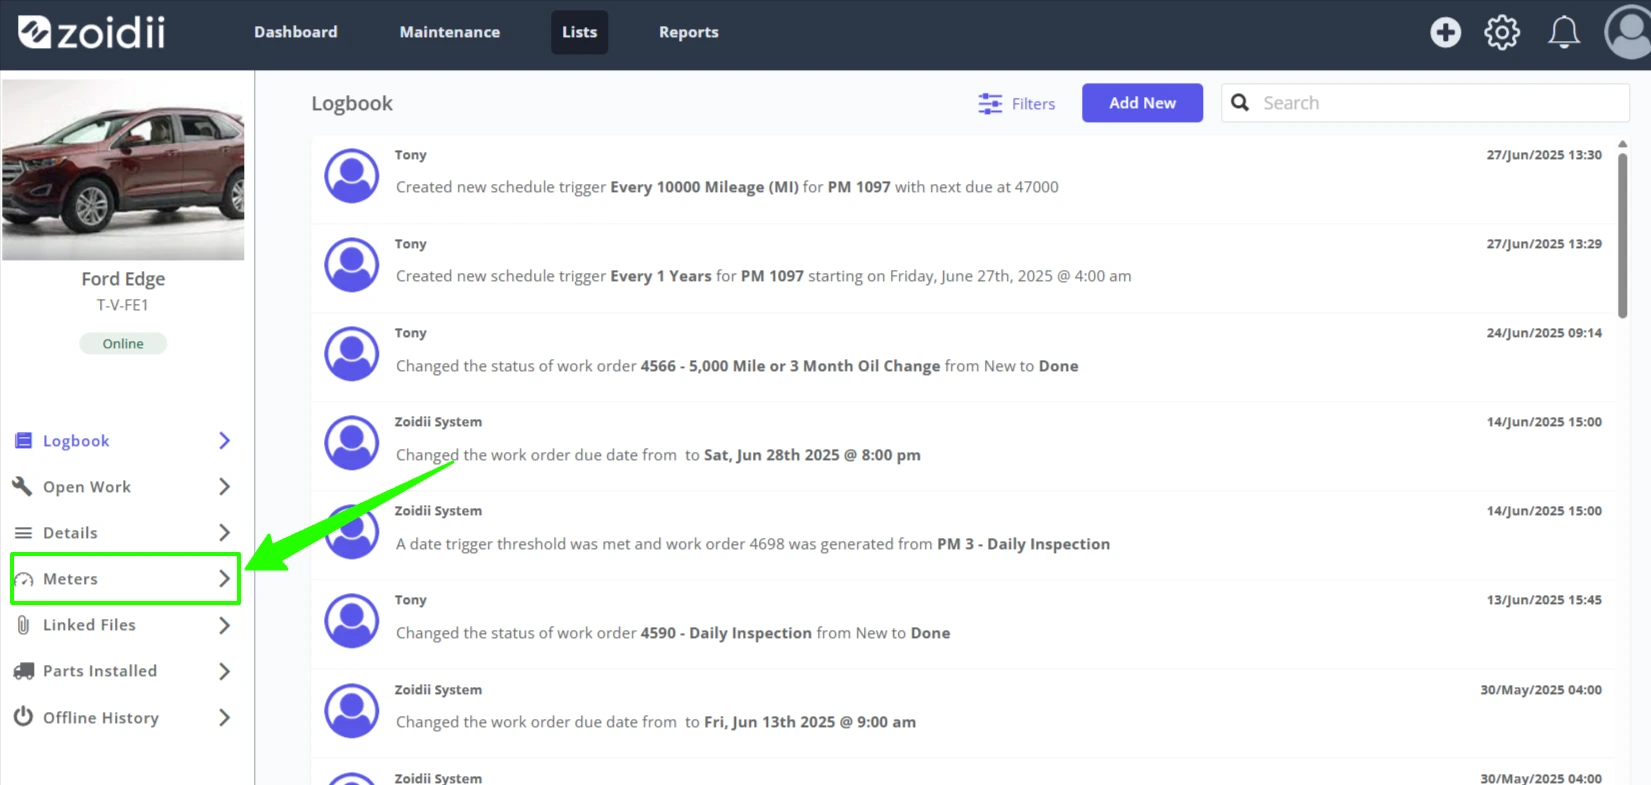Image resolution: width=1651 pixels, height=785 pixels.
Task: Click the Open Work wrench icon
Action: pos(22,486)
